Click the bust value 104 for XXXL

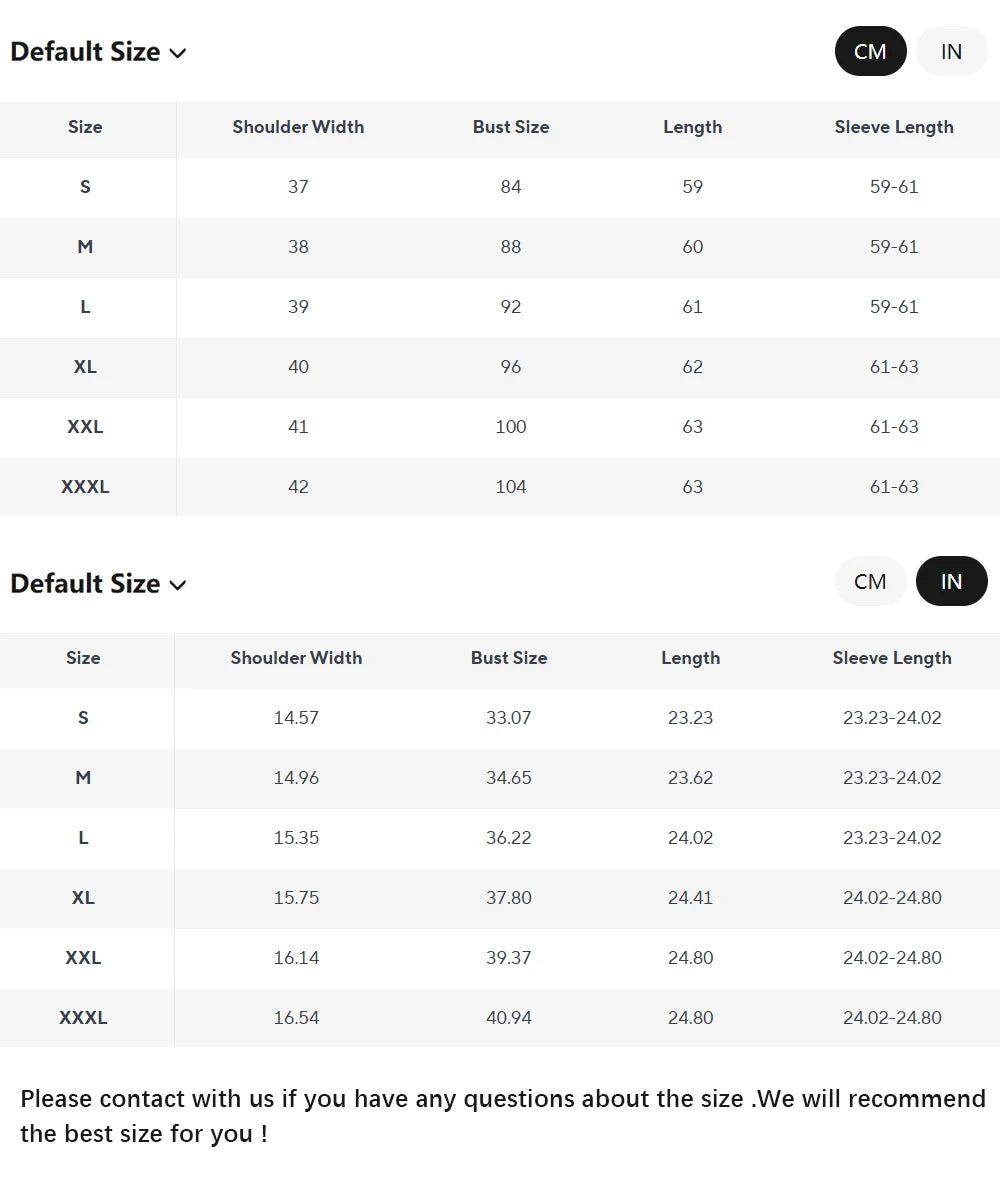[510, 487]
